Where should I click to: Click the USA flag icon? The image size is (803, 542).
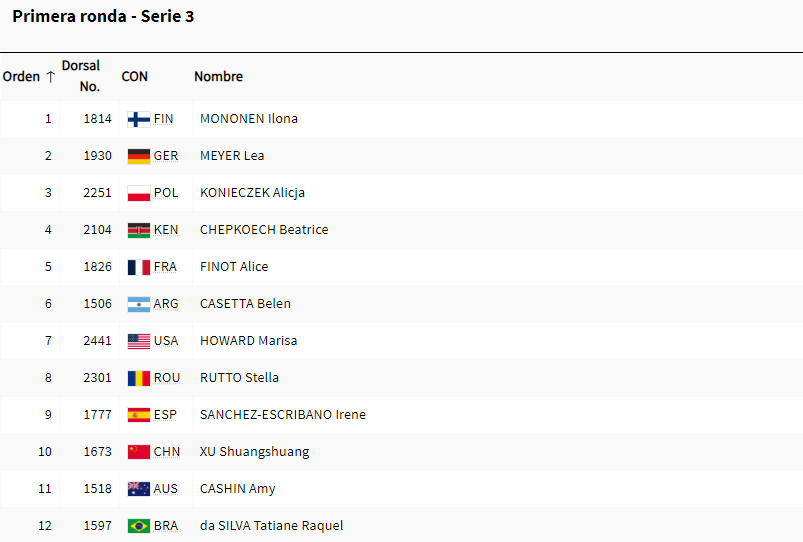[139, 341]
